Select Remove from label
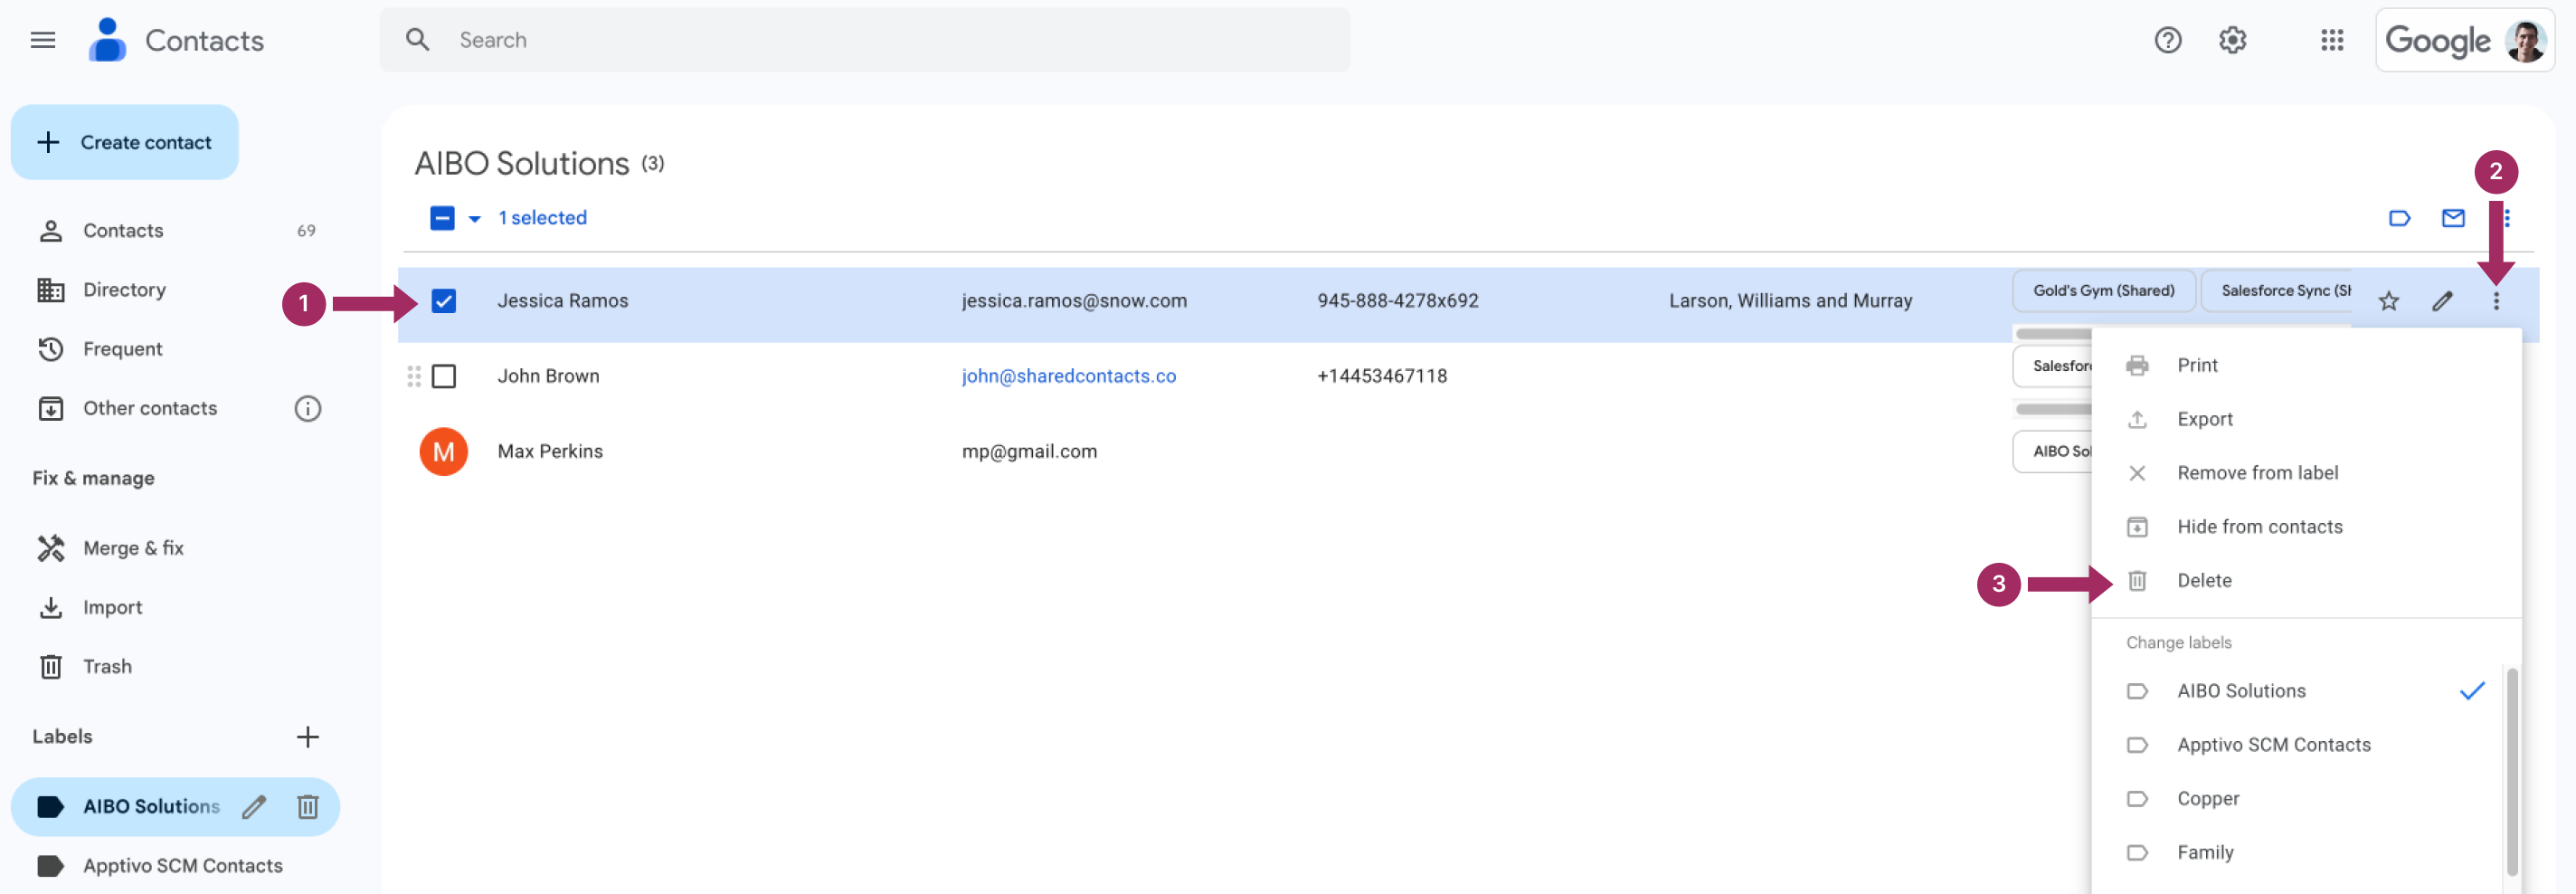 pyautogui.click(x=2305, y=473)
